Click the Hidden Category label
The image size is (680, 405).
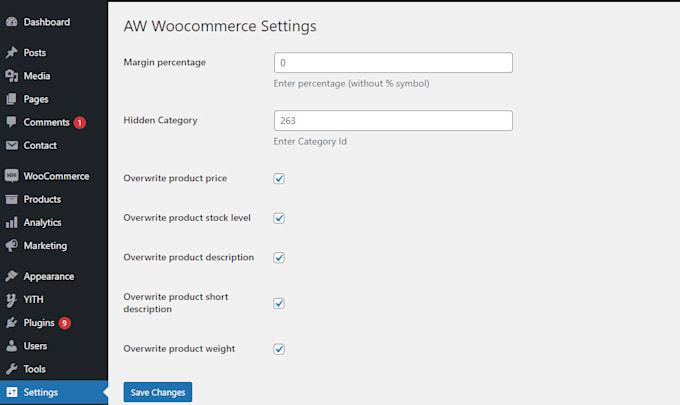coord(160,120)
